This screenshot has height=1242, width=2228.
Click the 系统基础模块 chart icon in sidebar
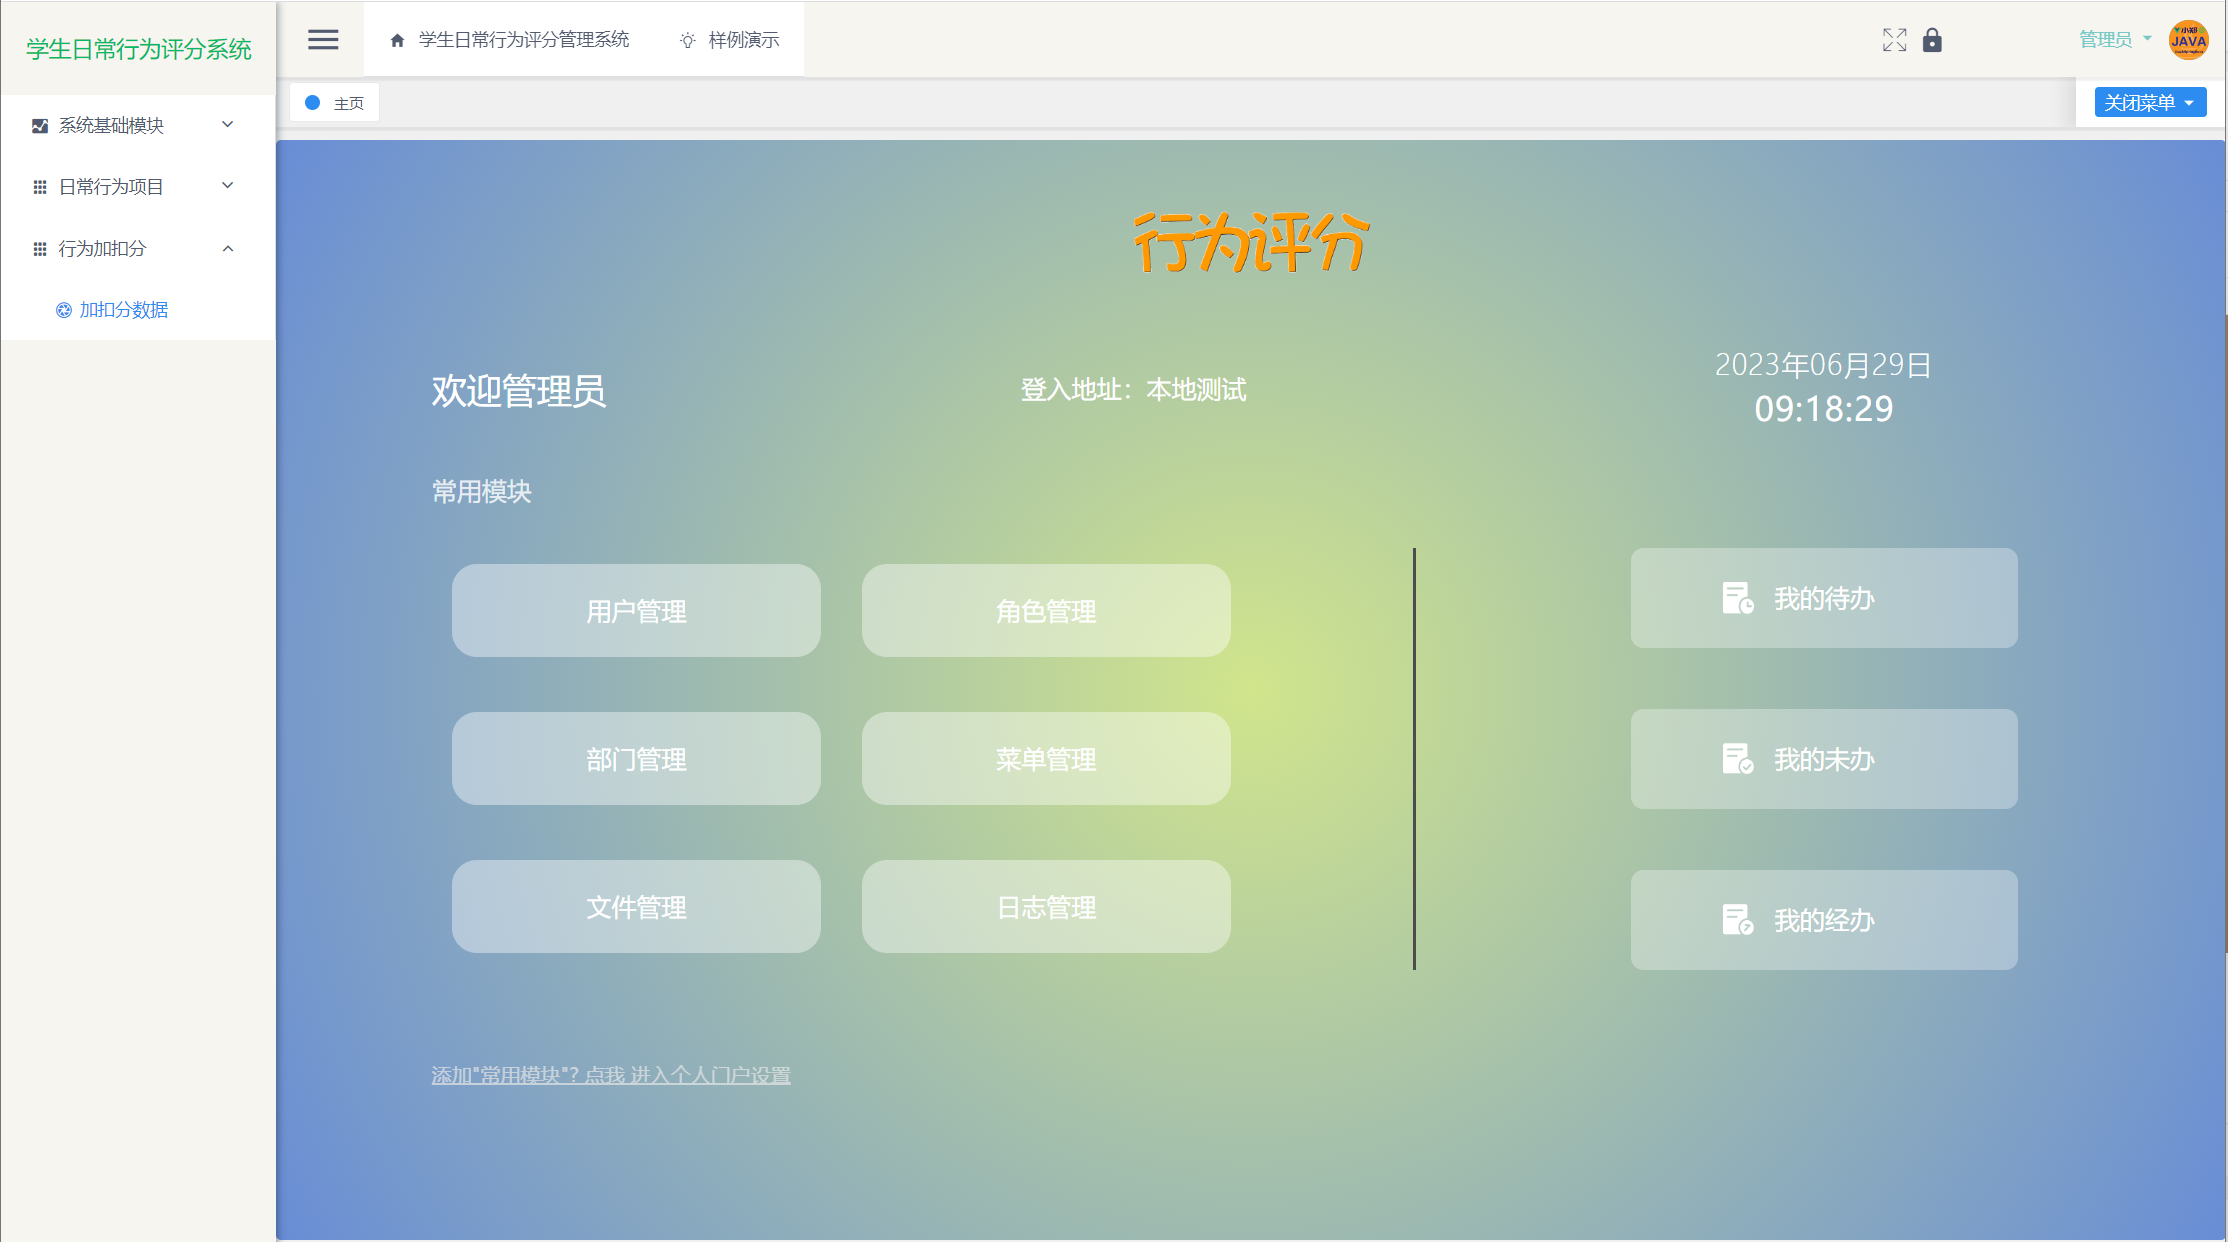[x=39, y=124]
